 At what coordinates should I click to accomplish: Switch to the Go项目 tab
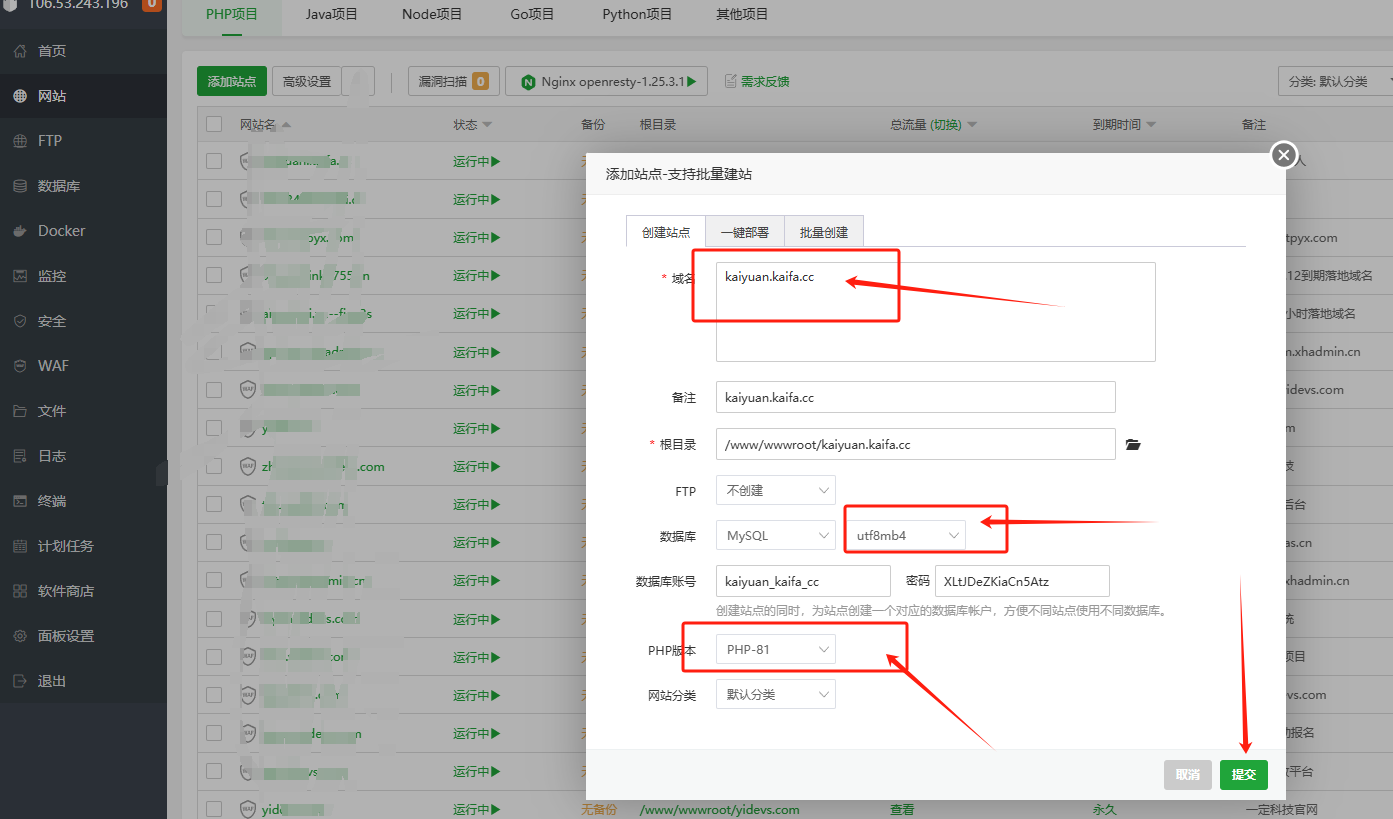point(532,14)
